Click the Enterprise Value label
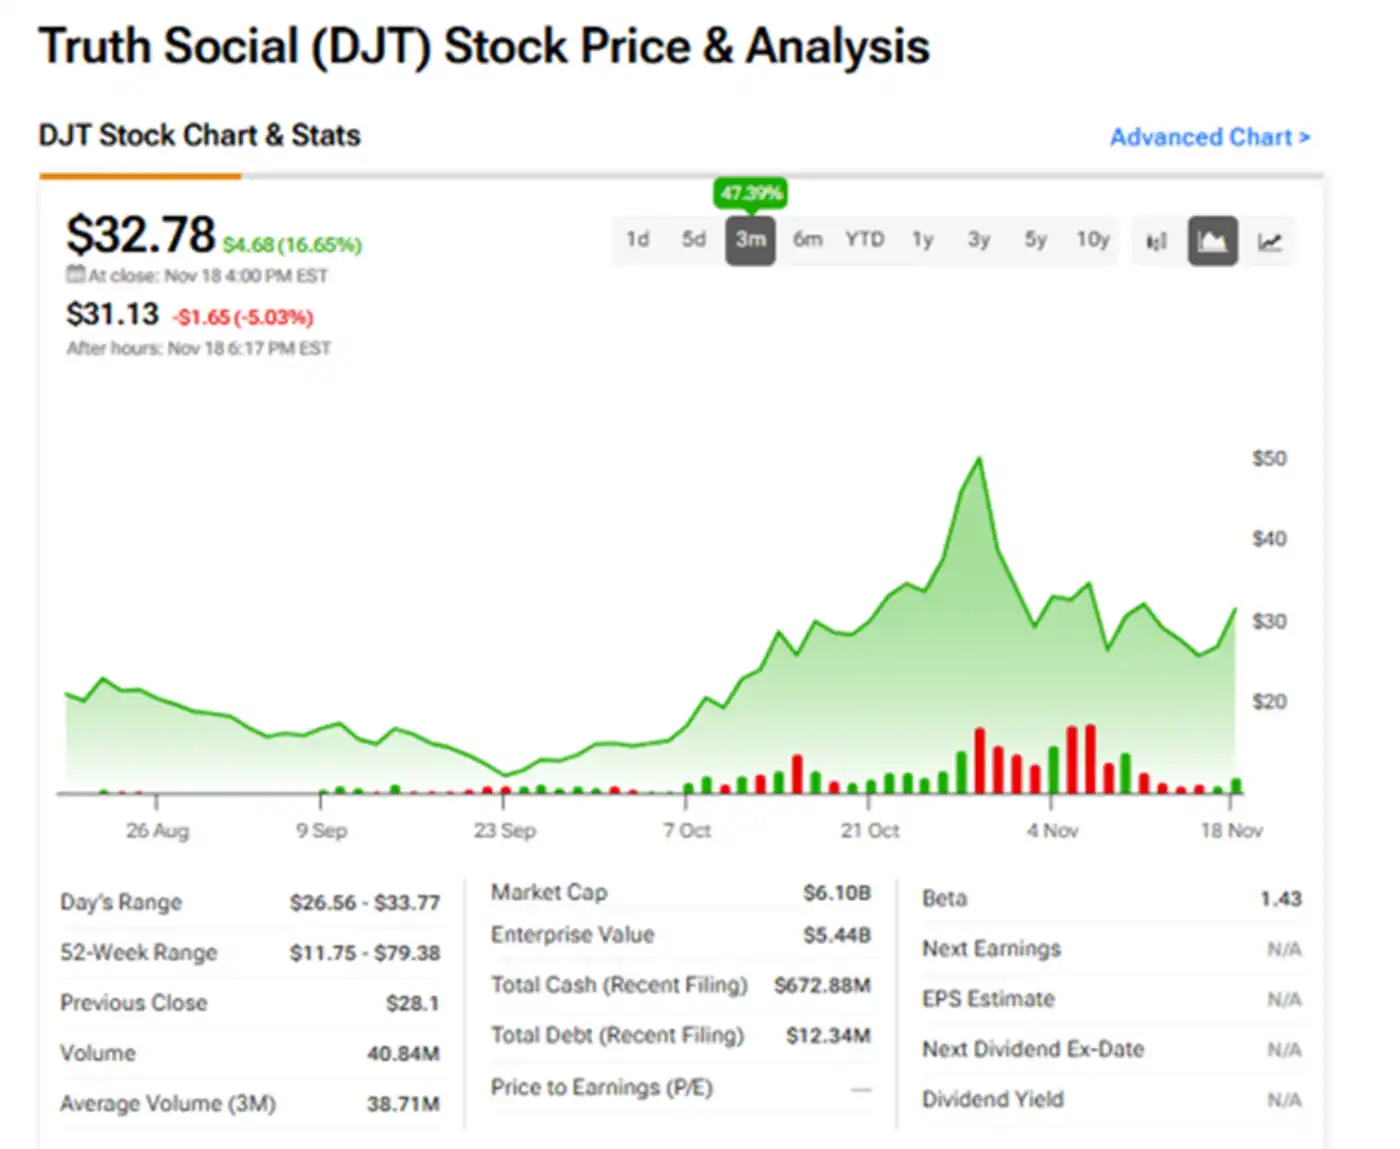The width and height of the screenshot is (1400, 1149). (572, 934)
